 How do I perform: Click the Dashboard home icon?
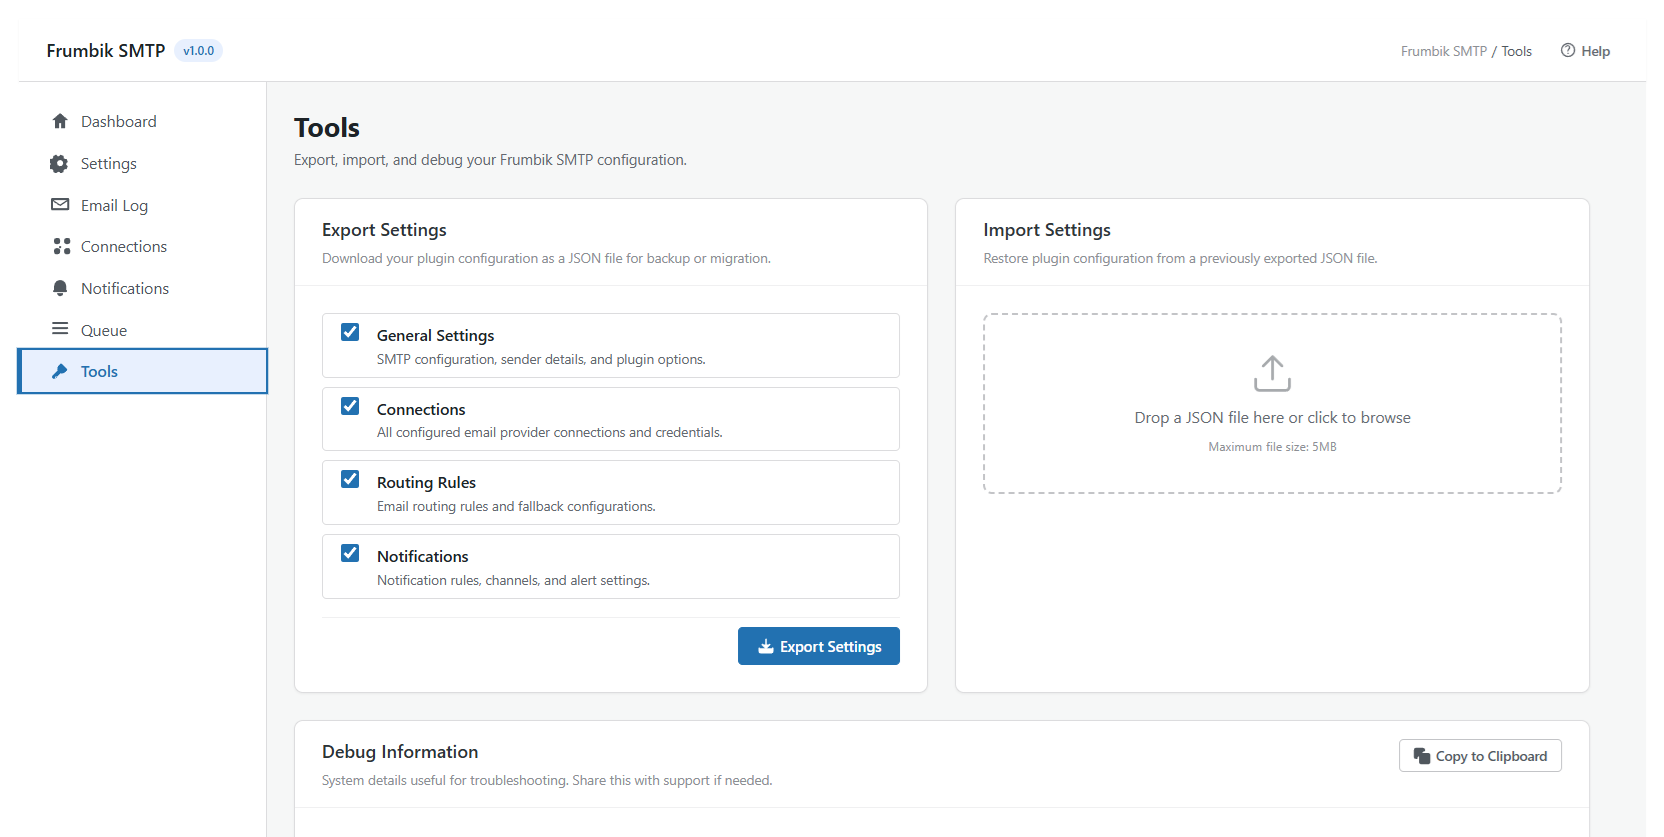(60, 121)
